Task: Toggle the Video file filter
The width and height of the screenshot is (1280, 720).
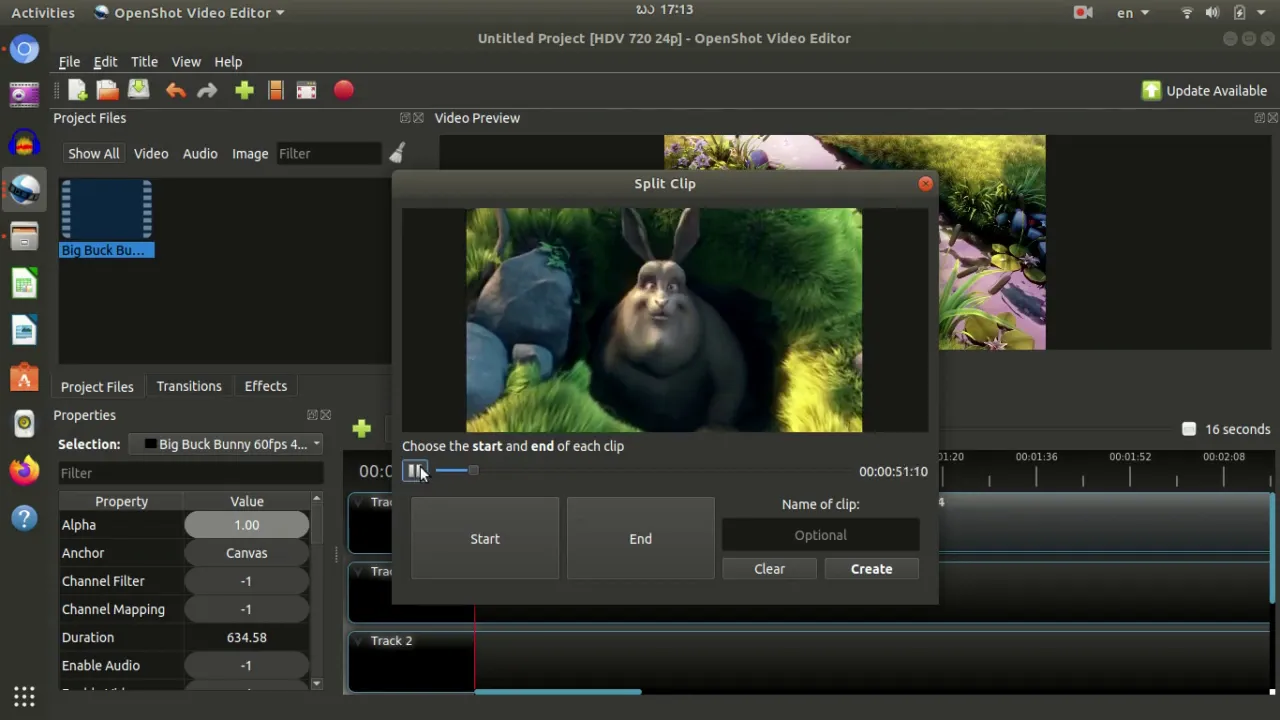Action: click(x=151, y=153)
